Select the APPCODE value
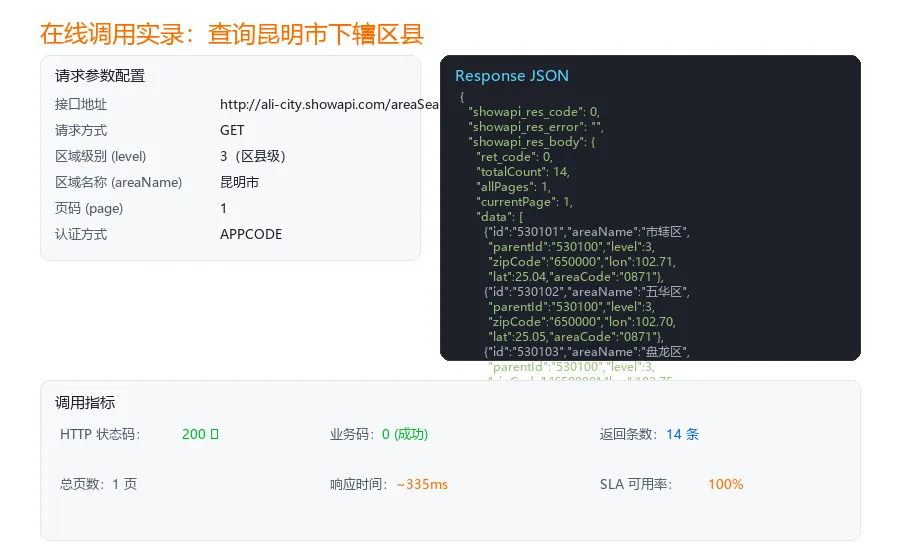900x560 pixels. 251,234
